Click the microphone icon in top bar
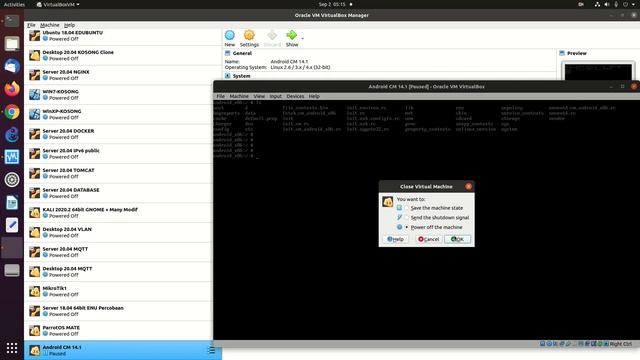Image resolution: width=640 pixels, height=360 pixels. click(x=616, y=4)
